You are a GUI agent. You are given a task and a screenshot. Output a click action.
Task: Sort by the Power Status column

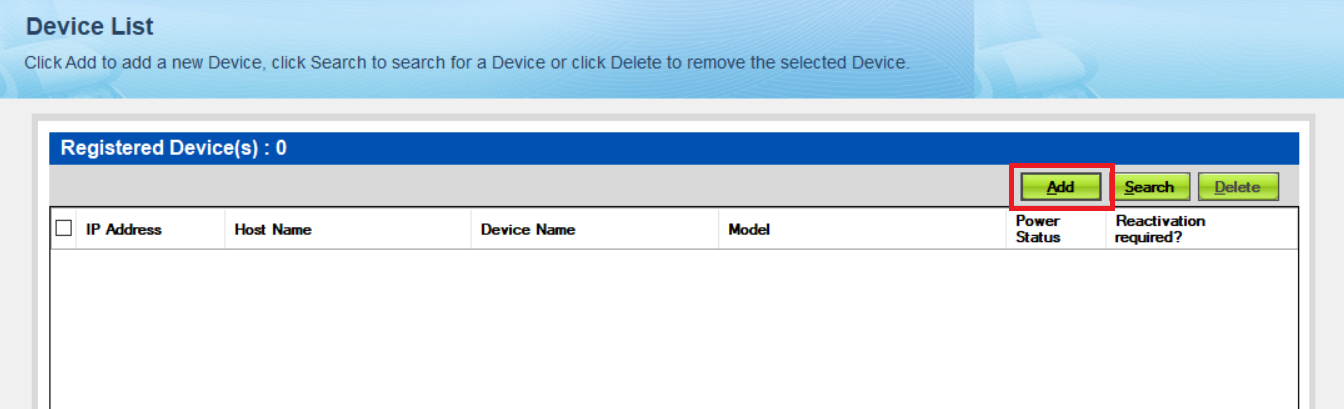[1037, 229]
